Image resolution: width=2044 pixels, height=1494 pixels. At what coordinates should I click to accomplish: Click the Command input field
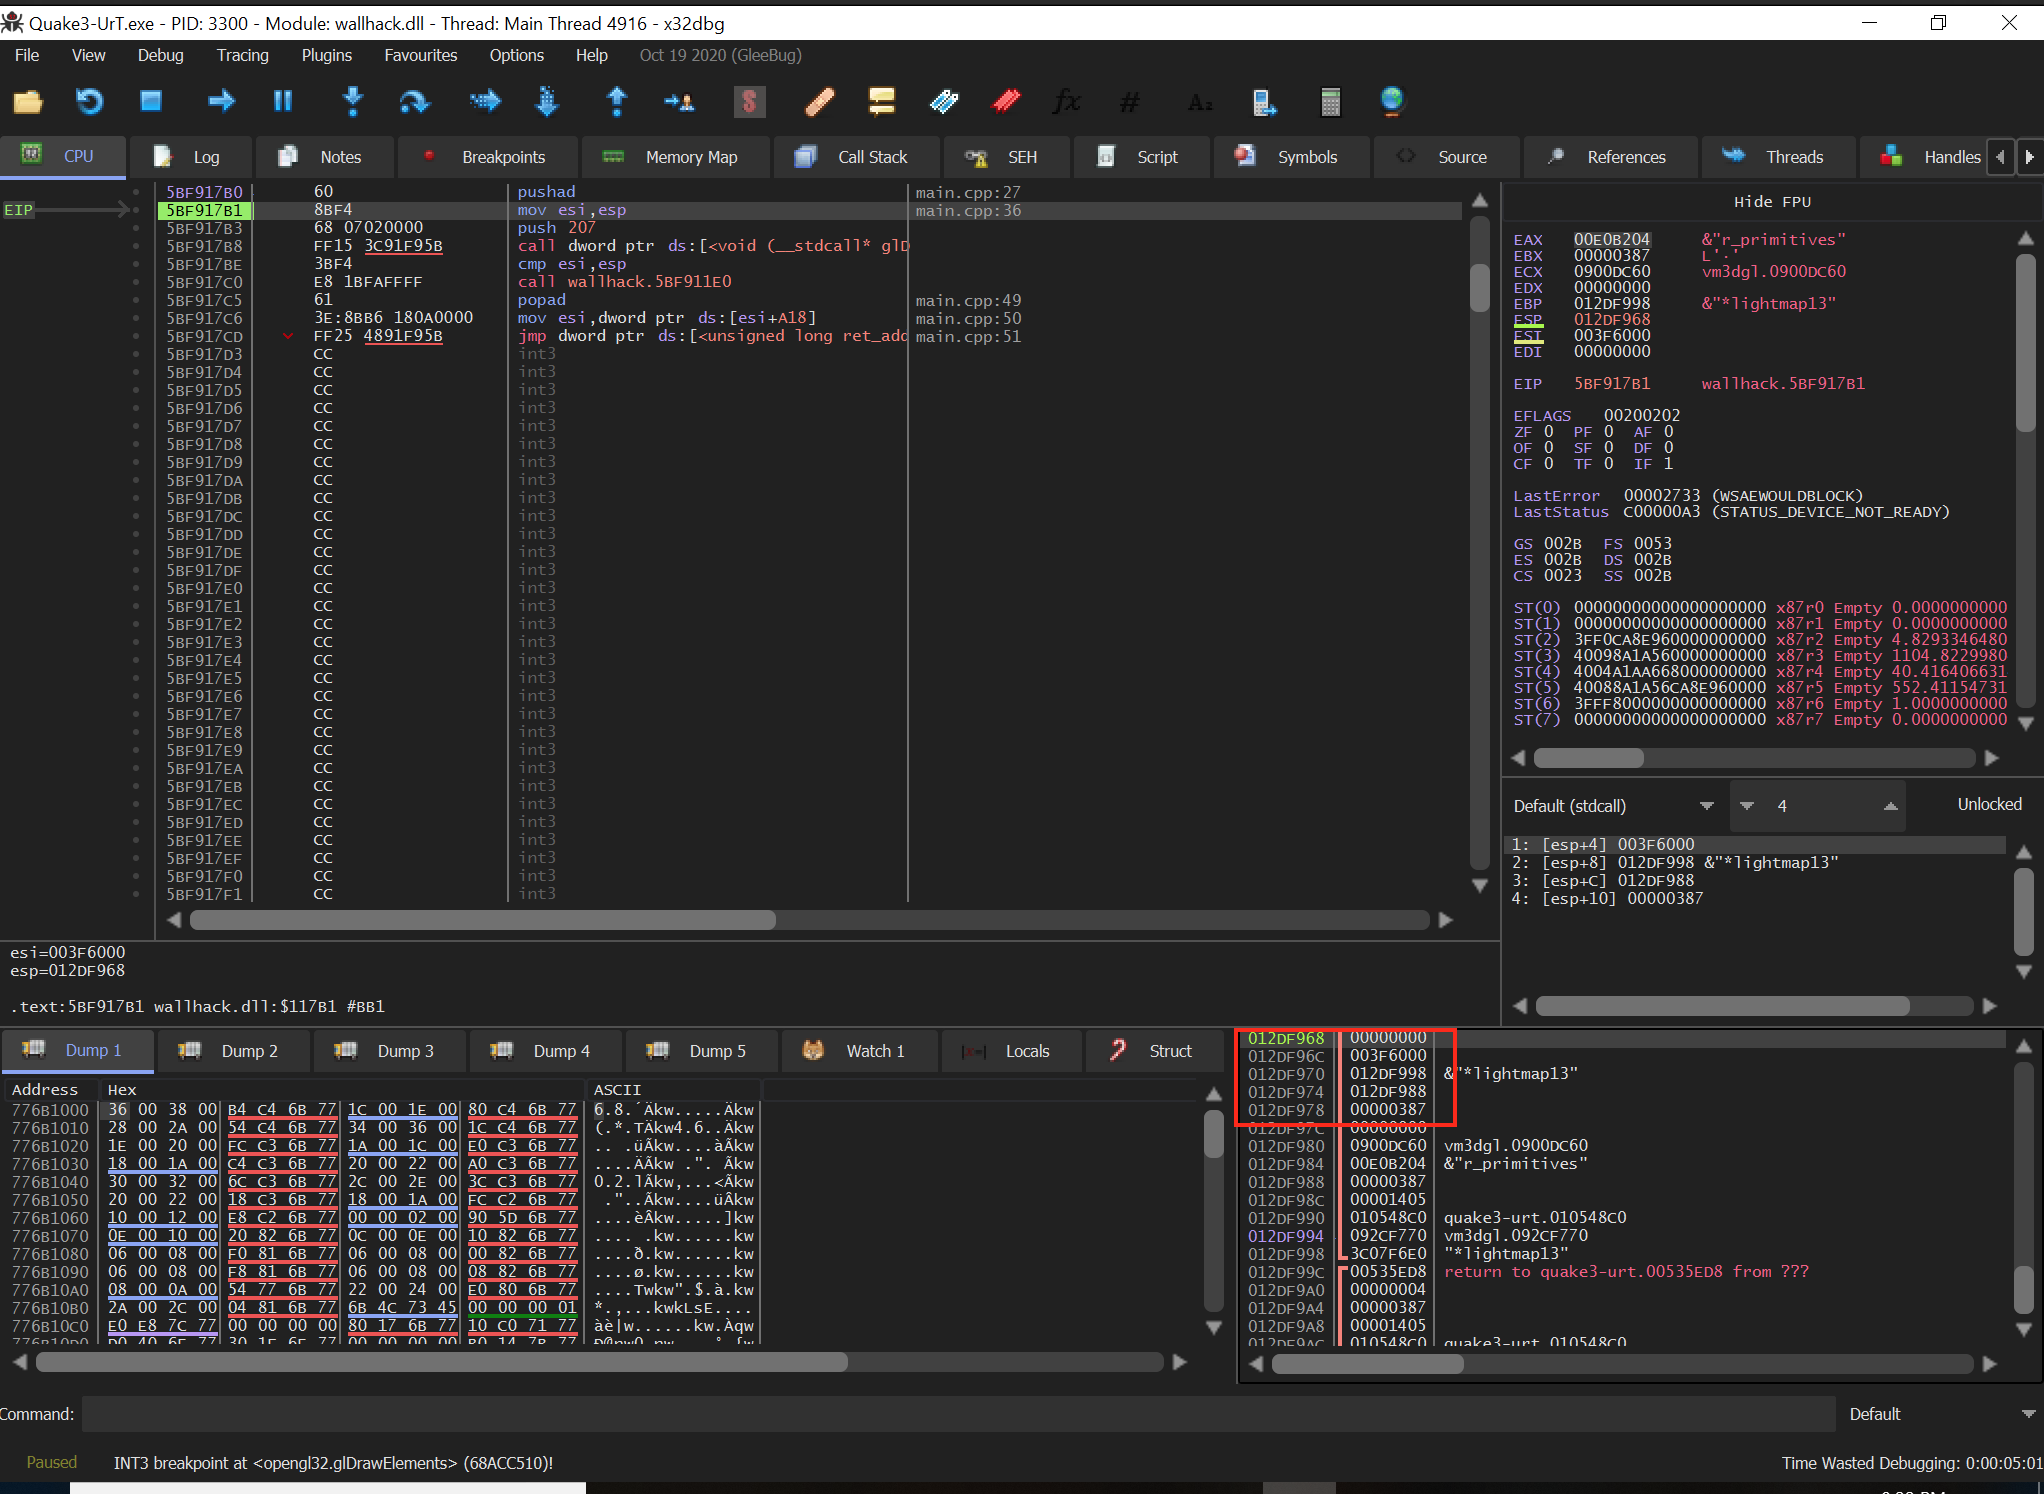(958, 1414)
